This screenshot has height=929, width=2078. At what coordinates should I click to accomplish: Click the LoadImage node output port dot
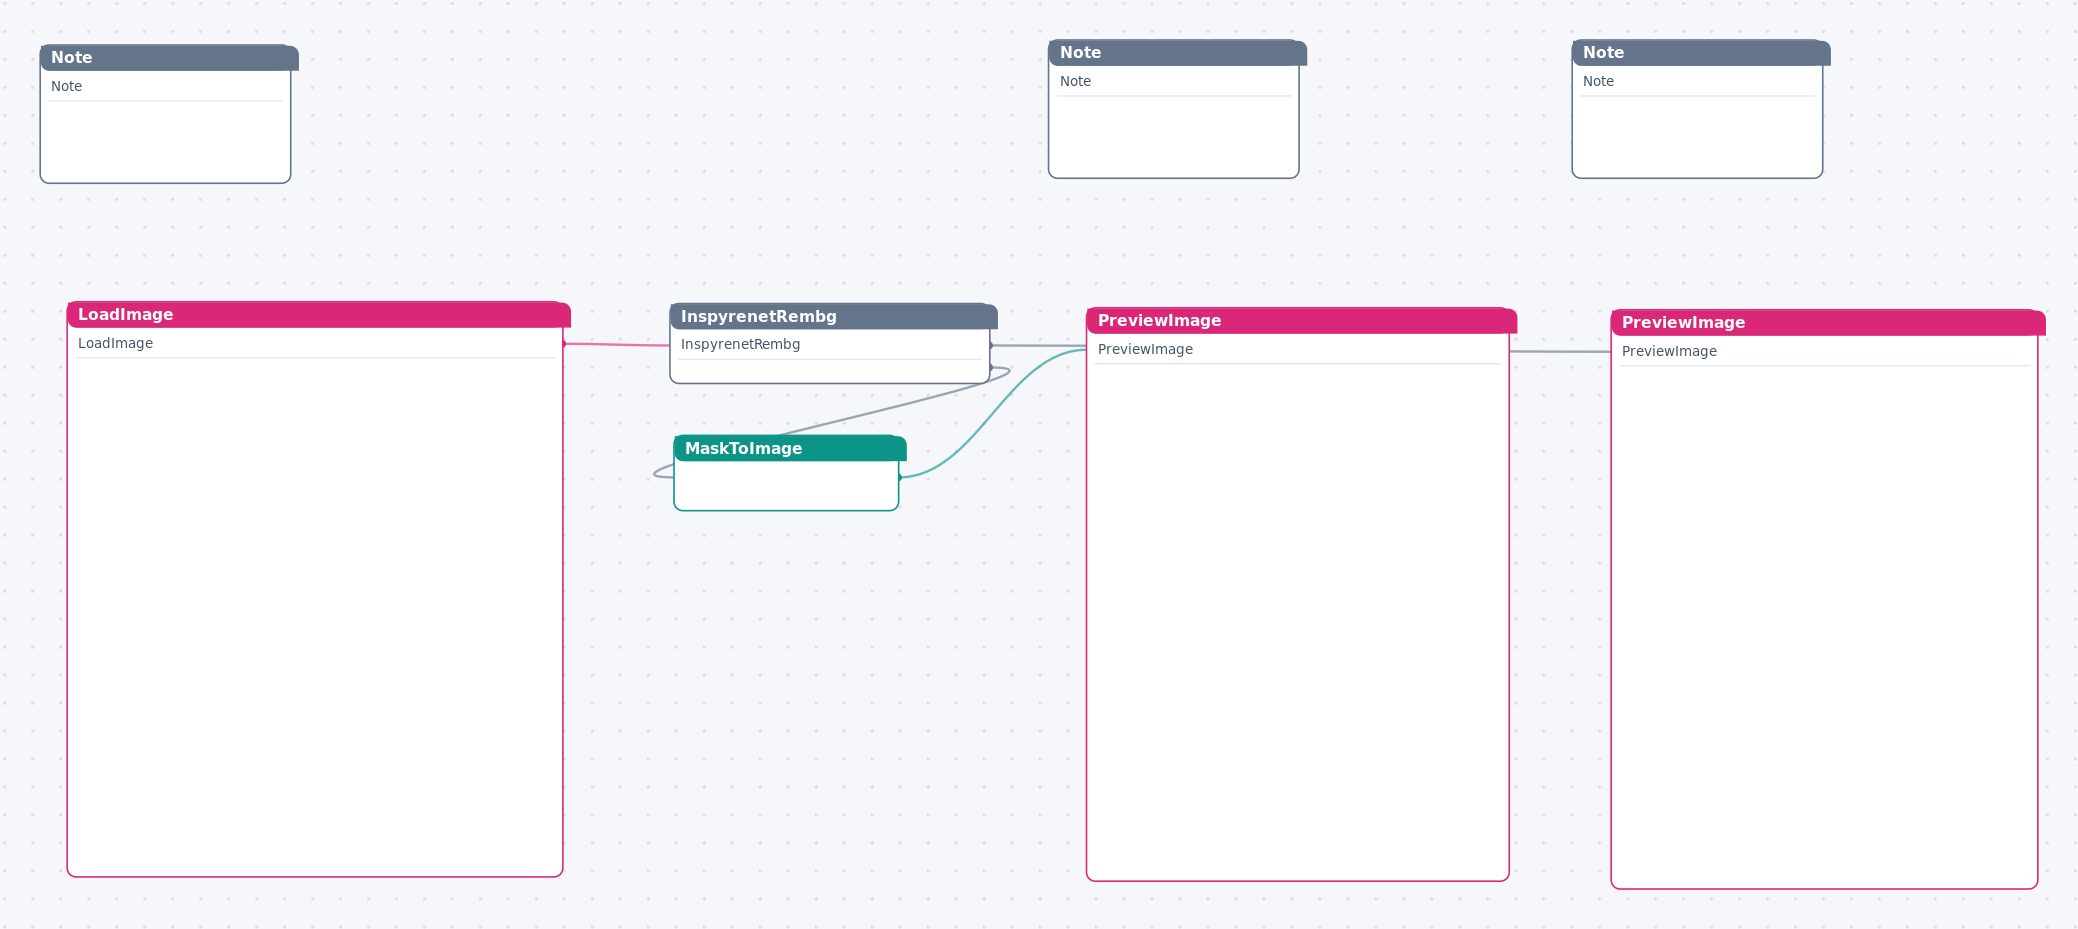[x=564, y=344]
